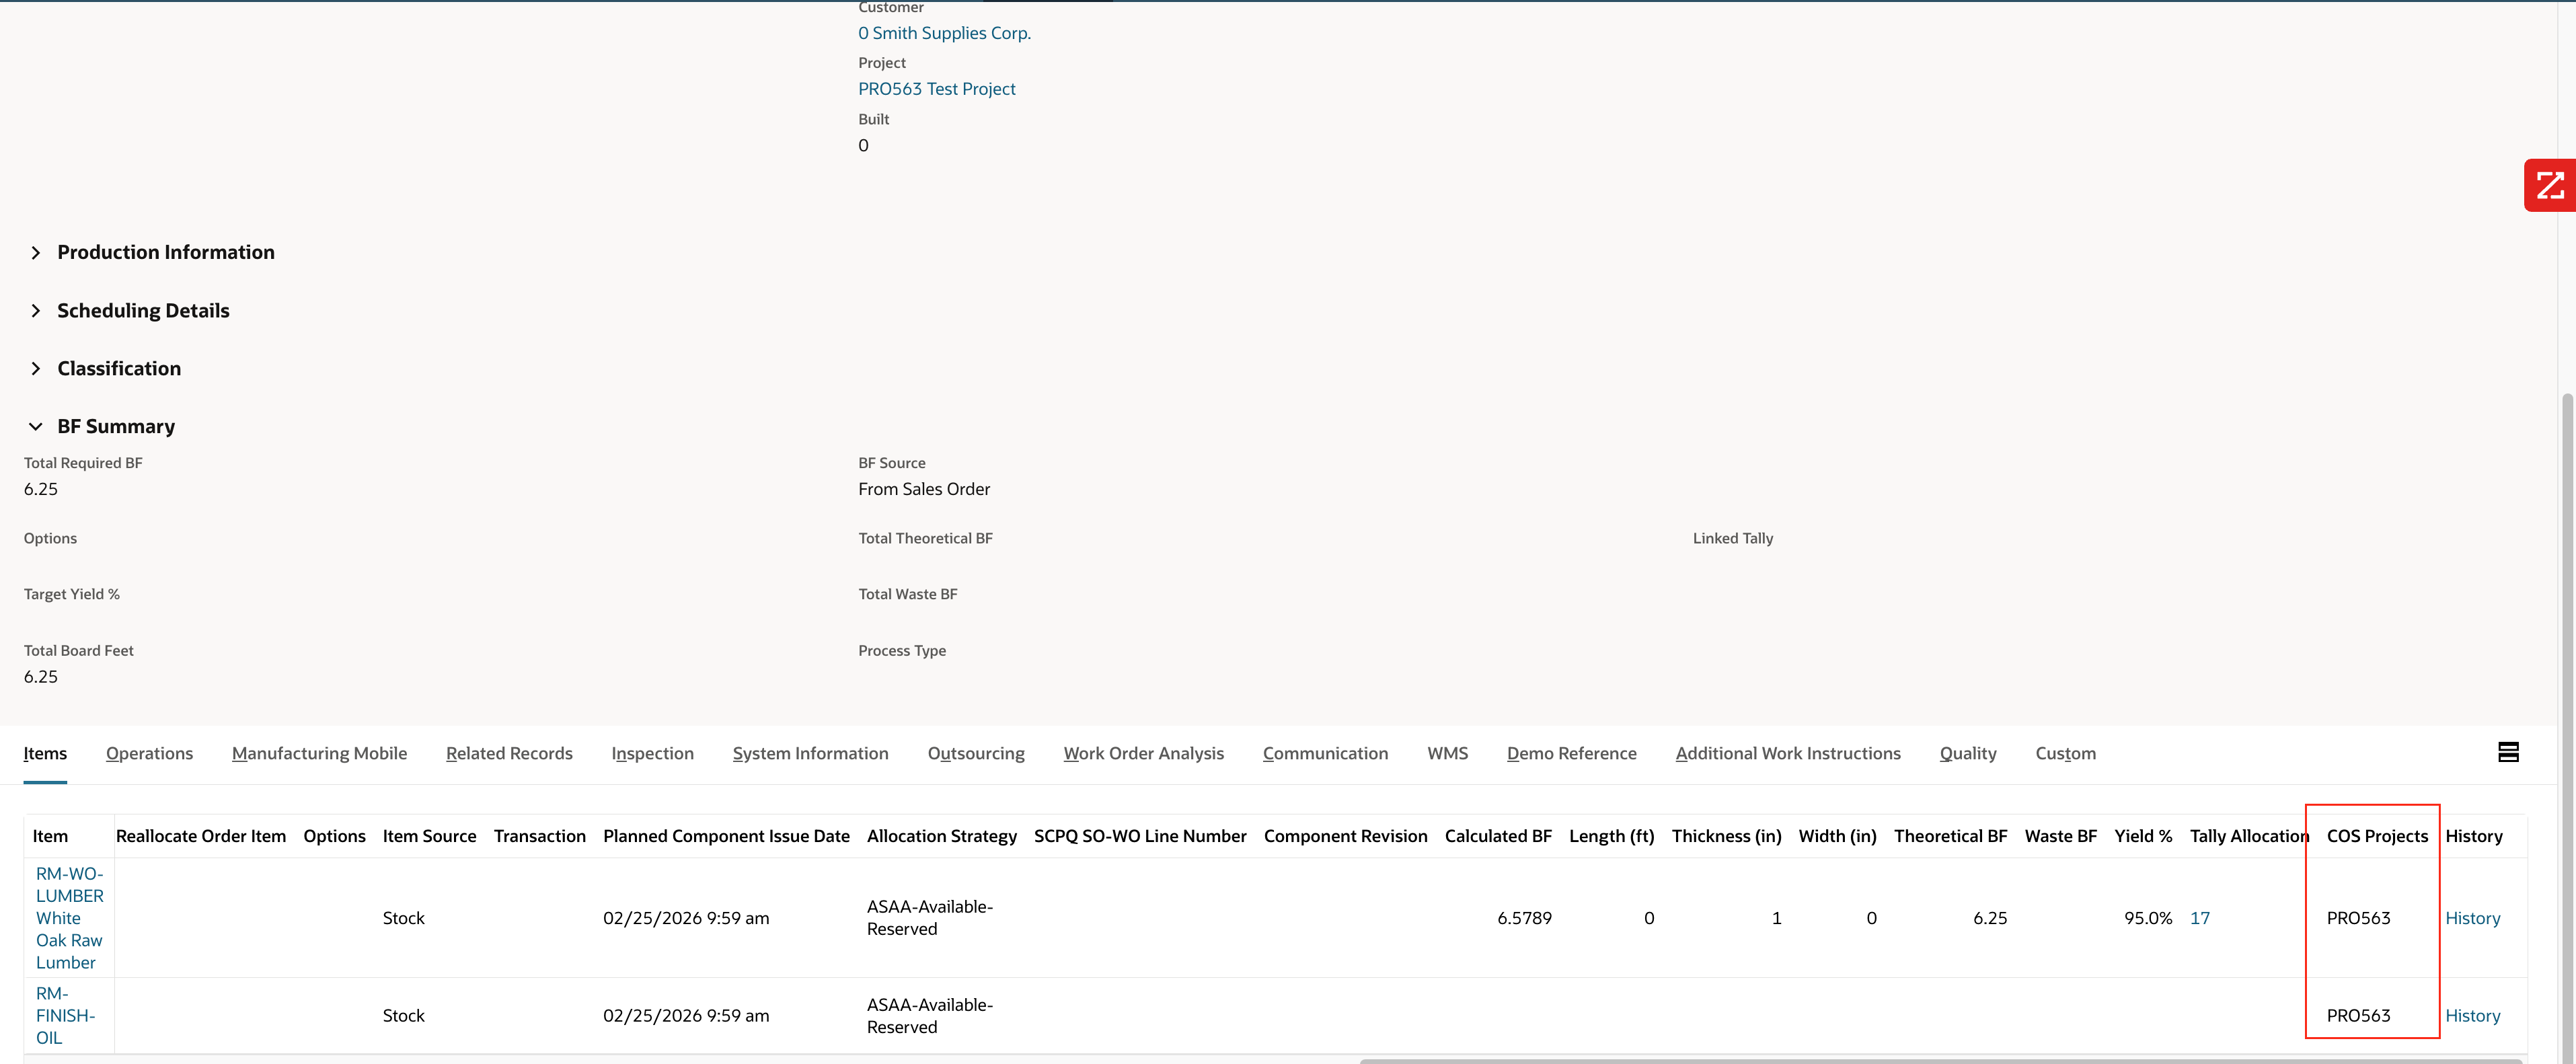
Task: Switch to the Operations tab
Action: click(x=149, y=753)
